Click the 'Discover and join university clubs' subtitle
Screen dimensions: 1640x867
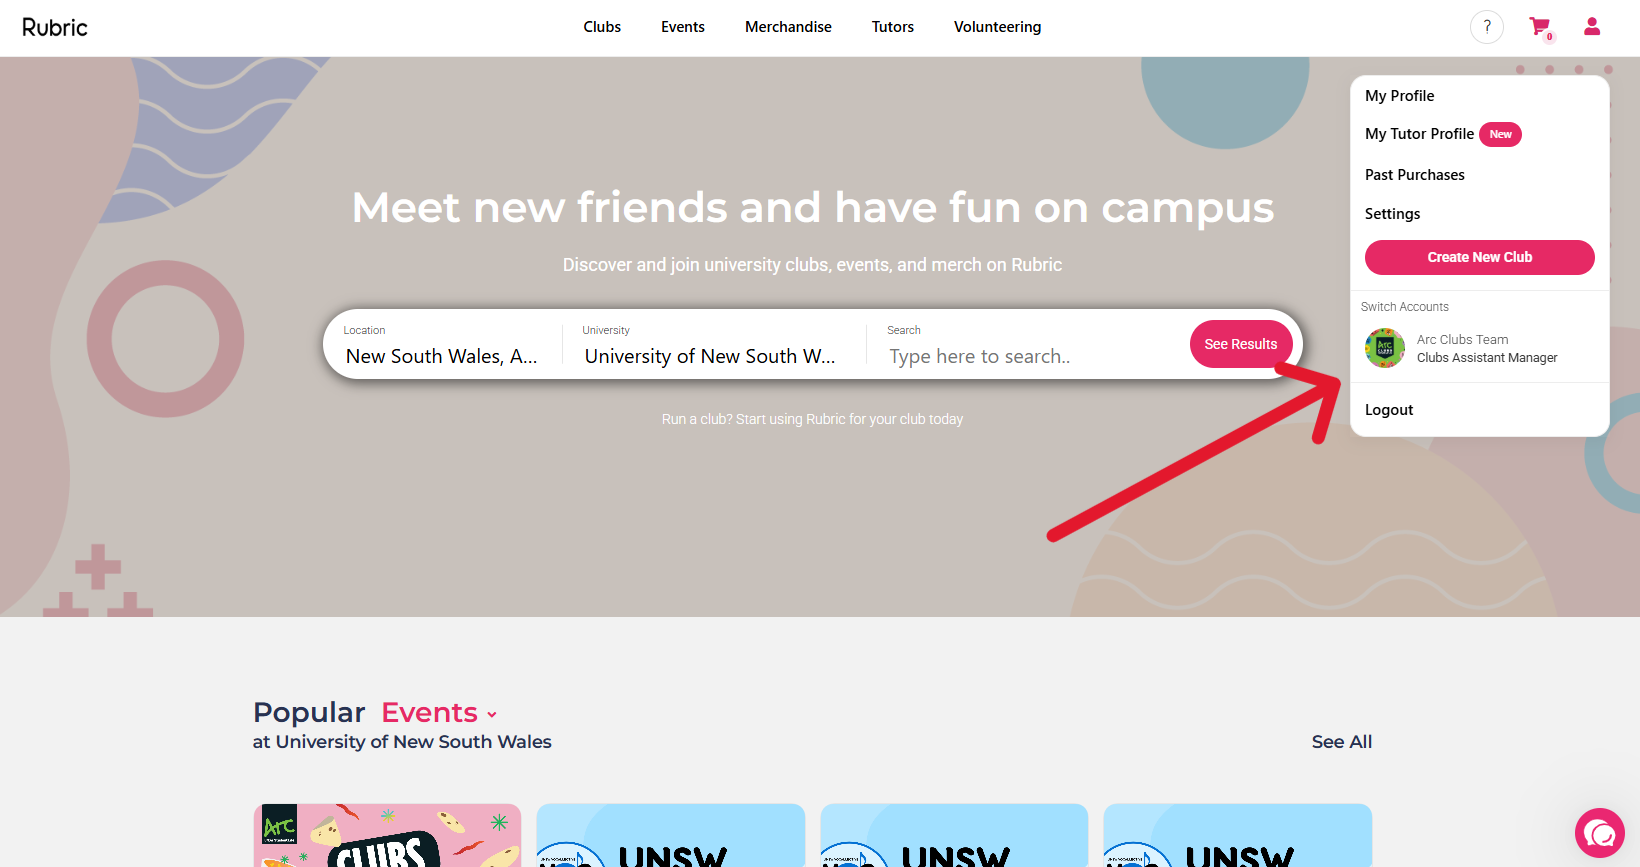click(x=812, y=265)
